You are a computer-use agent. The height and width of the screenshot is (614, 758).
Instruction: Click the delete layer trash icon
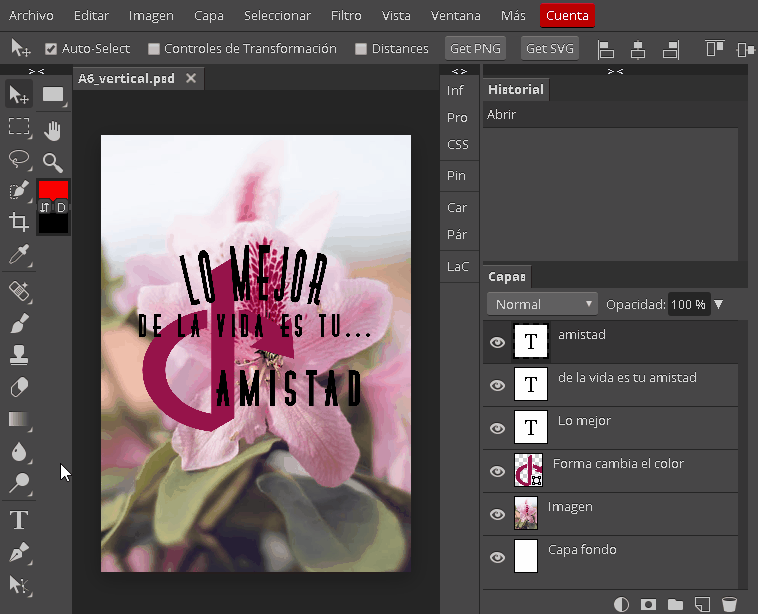(729, 604)
